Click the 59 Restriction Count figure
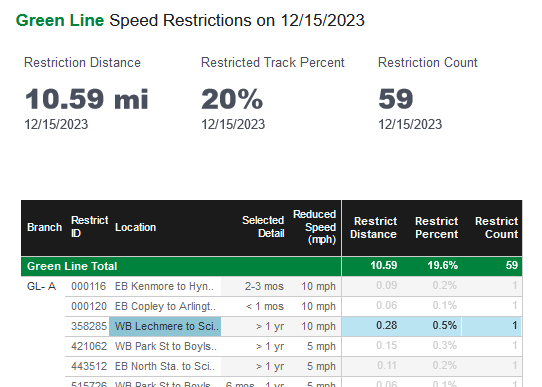 [x=396, y=99]
